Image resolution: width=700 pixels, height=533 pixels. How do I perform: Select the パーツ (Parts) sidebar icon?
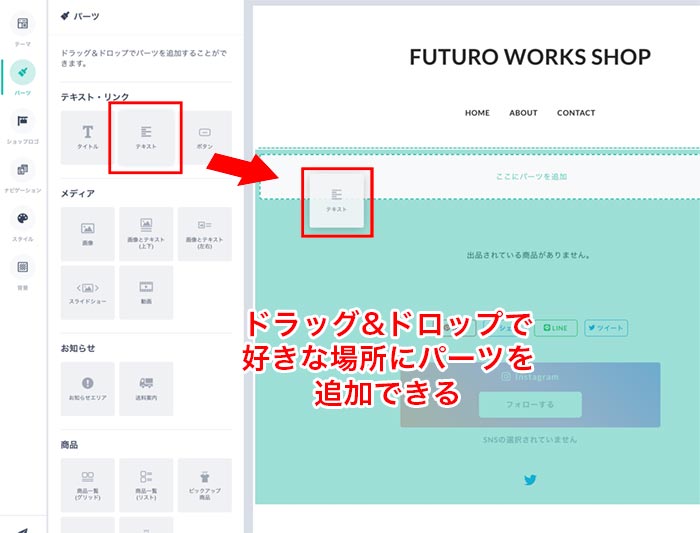pyautogui.click(x=23, y=76)
